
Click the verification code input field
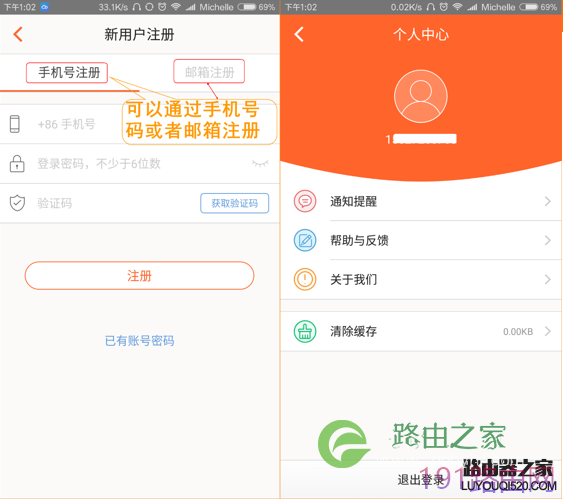55,203
